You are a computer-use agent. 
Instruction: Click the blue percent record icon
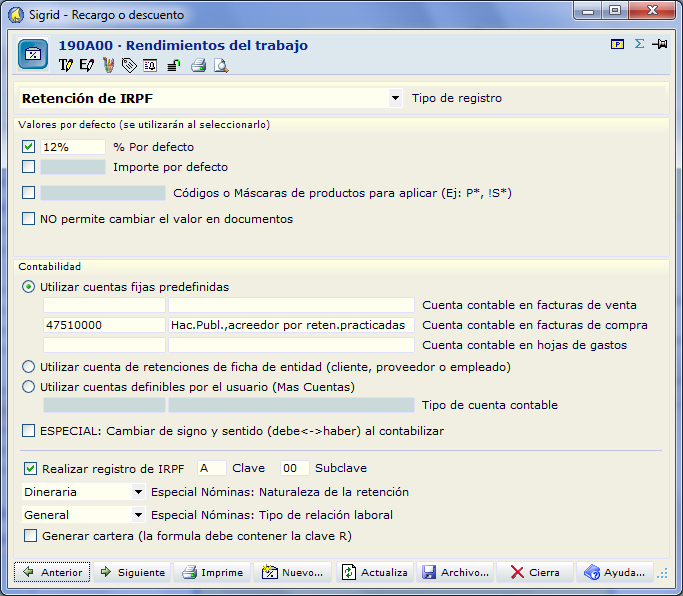[x=33, y=54]
